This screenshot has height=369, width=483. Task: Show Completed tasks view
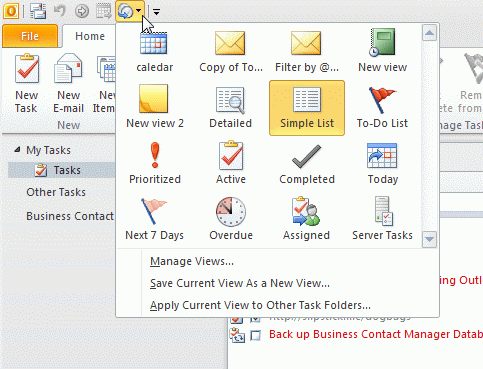[x=307, y=163]
